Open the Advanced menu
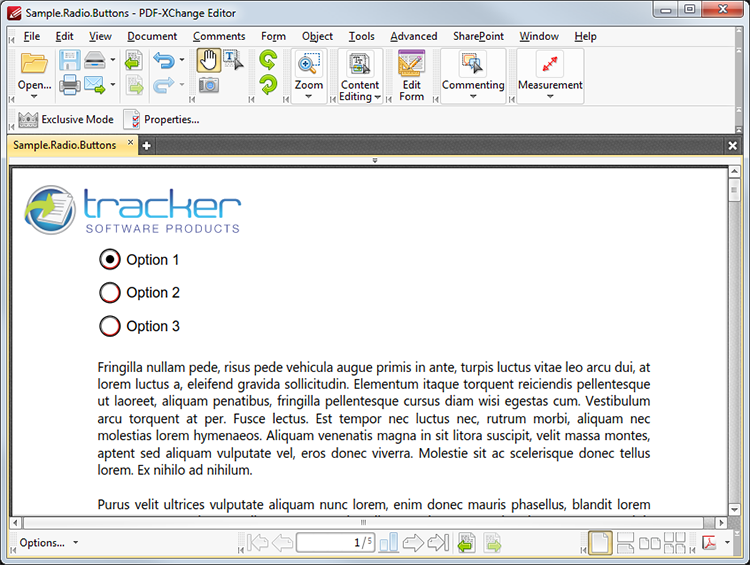 [x=414, y=36]
